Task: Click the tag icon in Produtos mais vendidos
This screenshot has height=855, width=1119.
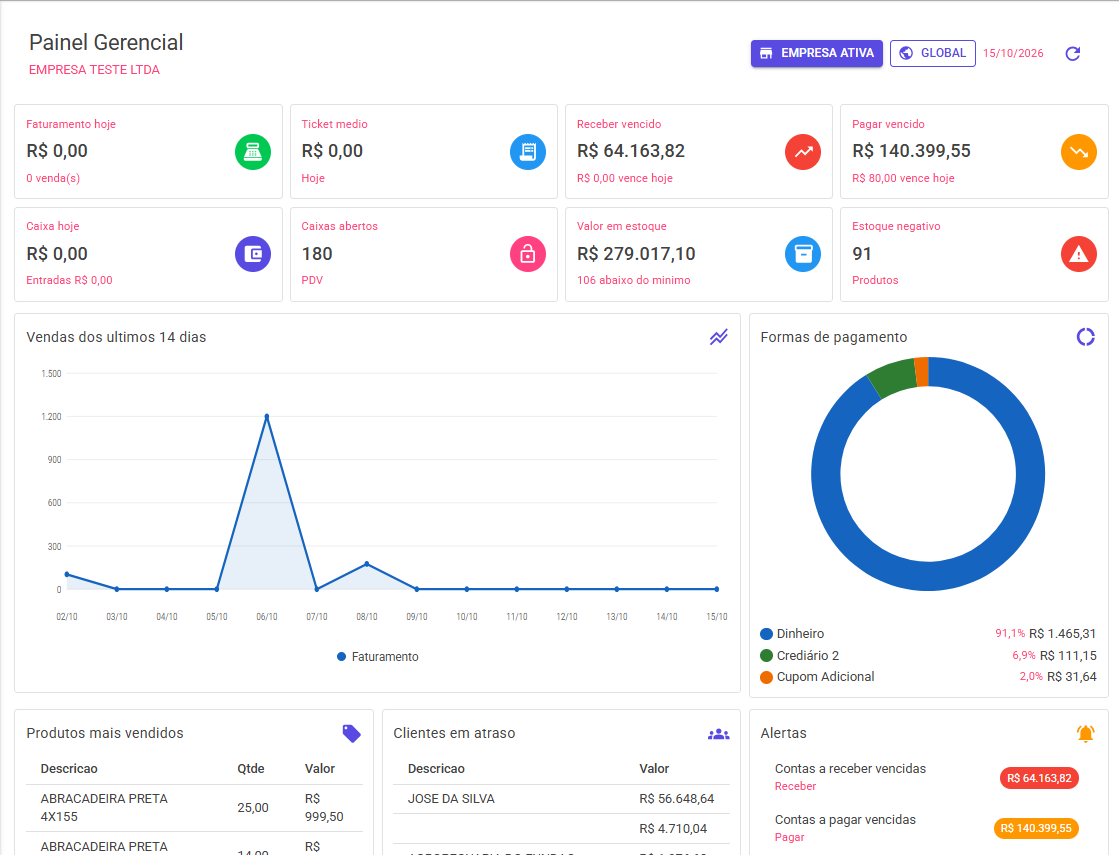Action: (x=351, y=733)
